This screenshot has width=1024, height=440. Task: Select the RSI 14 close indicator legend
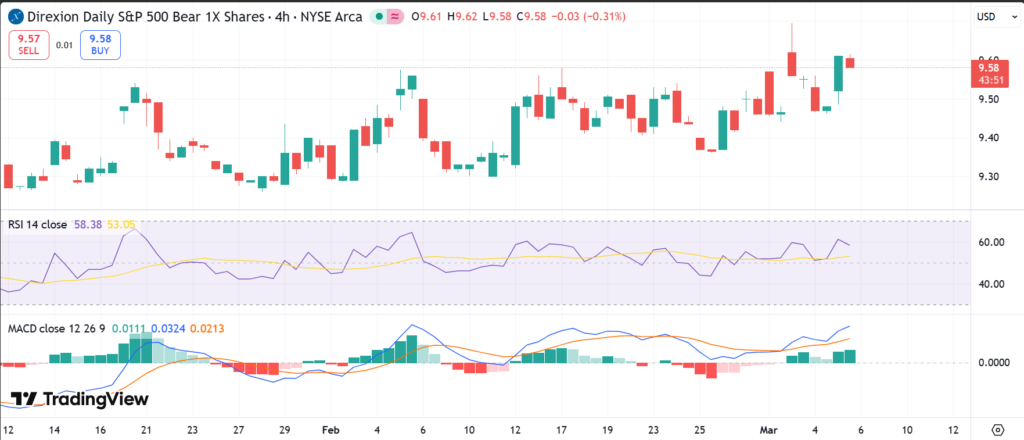point(37,225)
